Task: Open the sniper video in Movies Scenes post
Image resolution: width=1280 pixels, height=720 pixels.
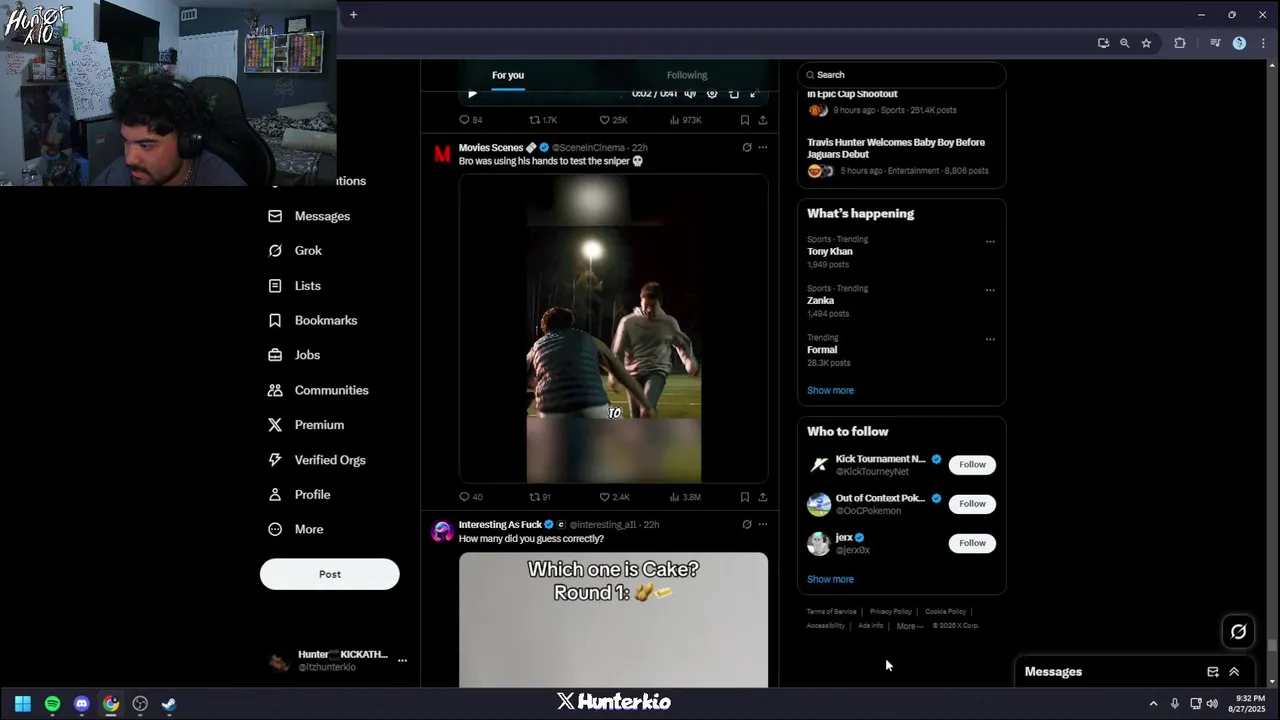Action: point(614,329)
